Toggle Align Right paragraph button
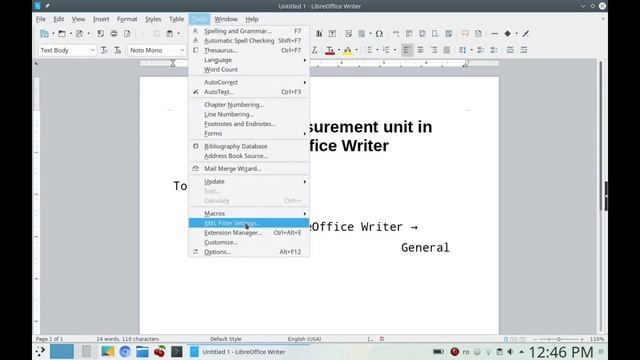The height and width of the screenshot is (360, 640). [x=433, y=50]
